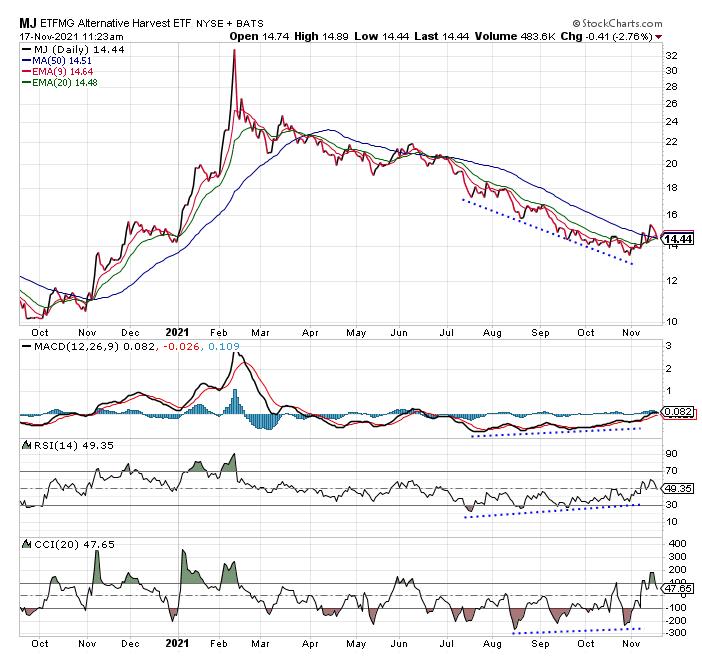This screenshot has height=659, width=702.
Task: Click the 300 label on the CCI axis
Action: coord(677,557)
